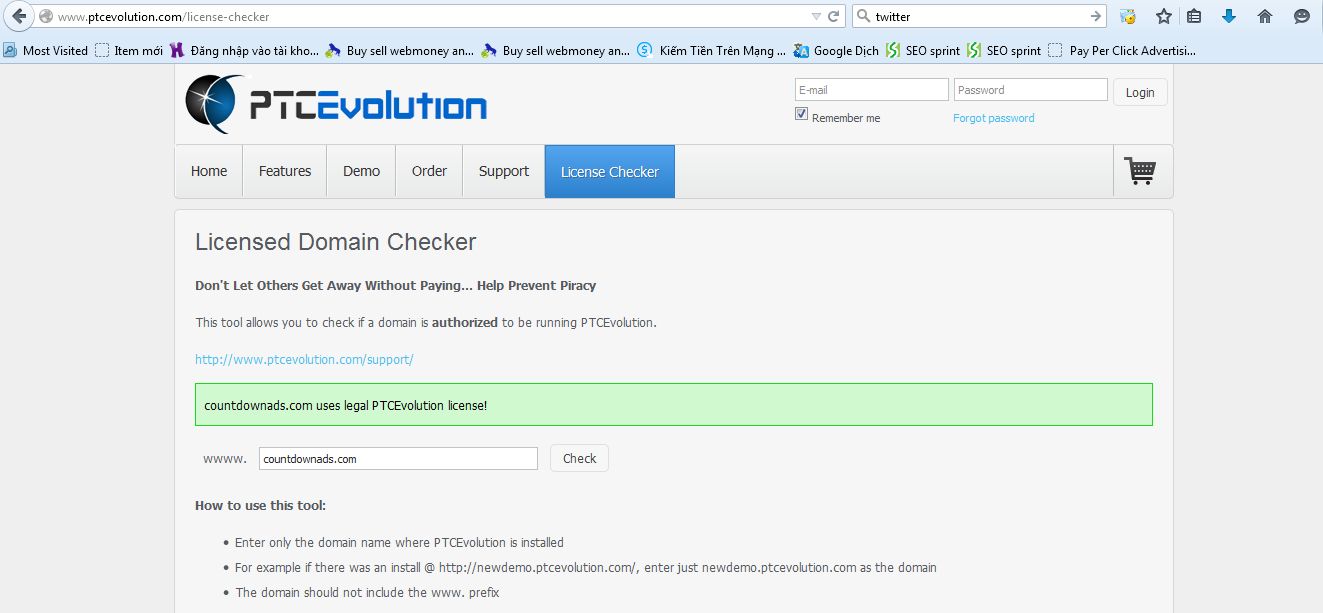The width and height of the screenshot is (1323, 613).
Task: Select the License Checker tab
Action: point(610,171)
